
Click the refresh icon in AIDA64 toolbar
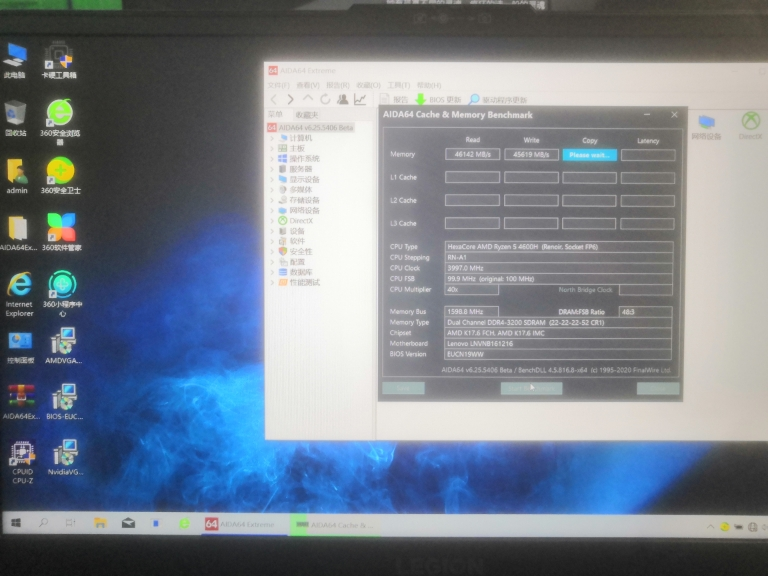tap(325, 100)
